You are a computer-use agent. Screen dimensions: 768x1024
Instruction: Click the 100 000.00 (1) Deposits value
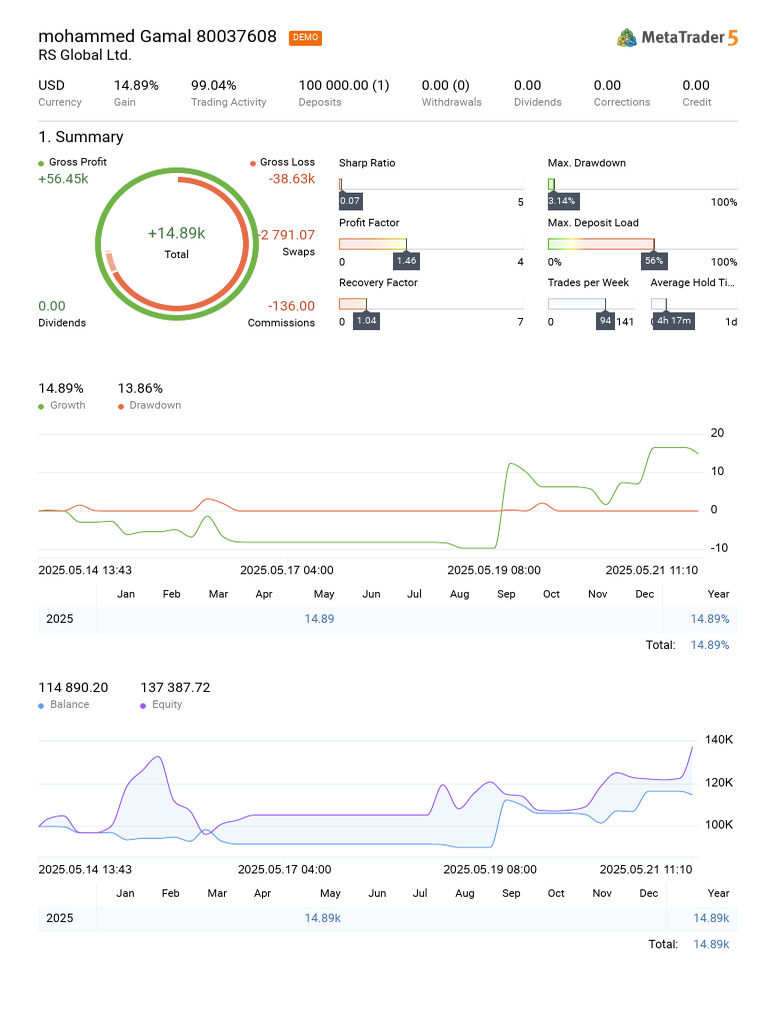click(344, 86)
